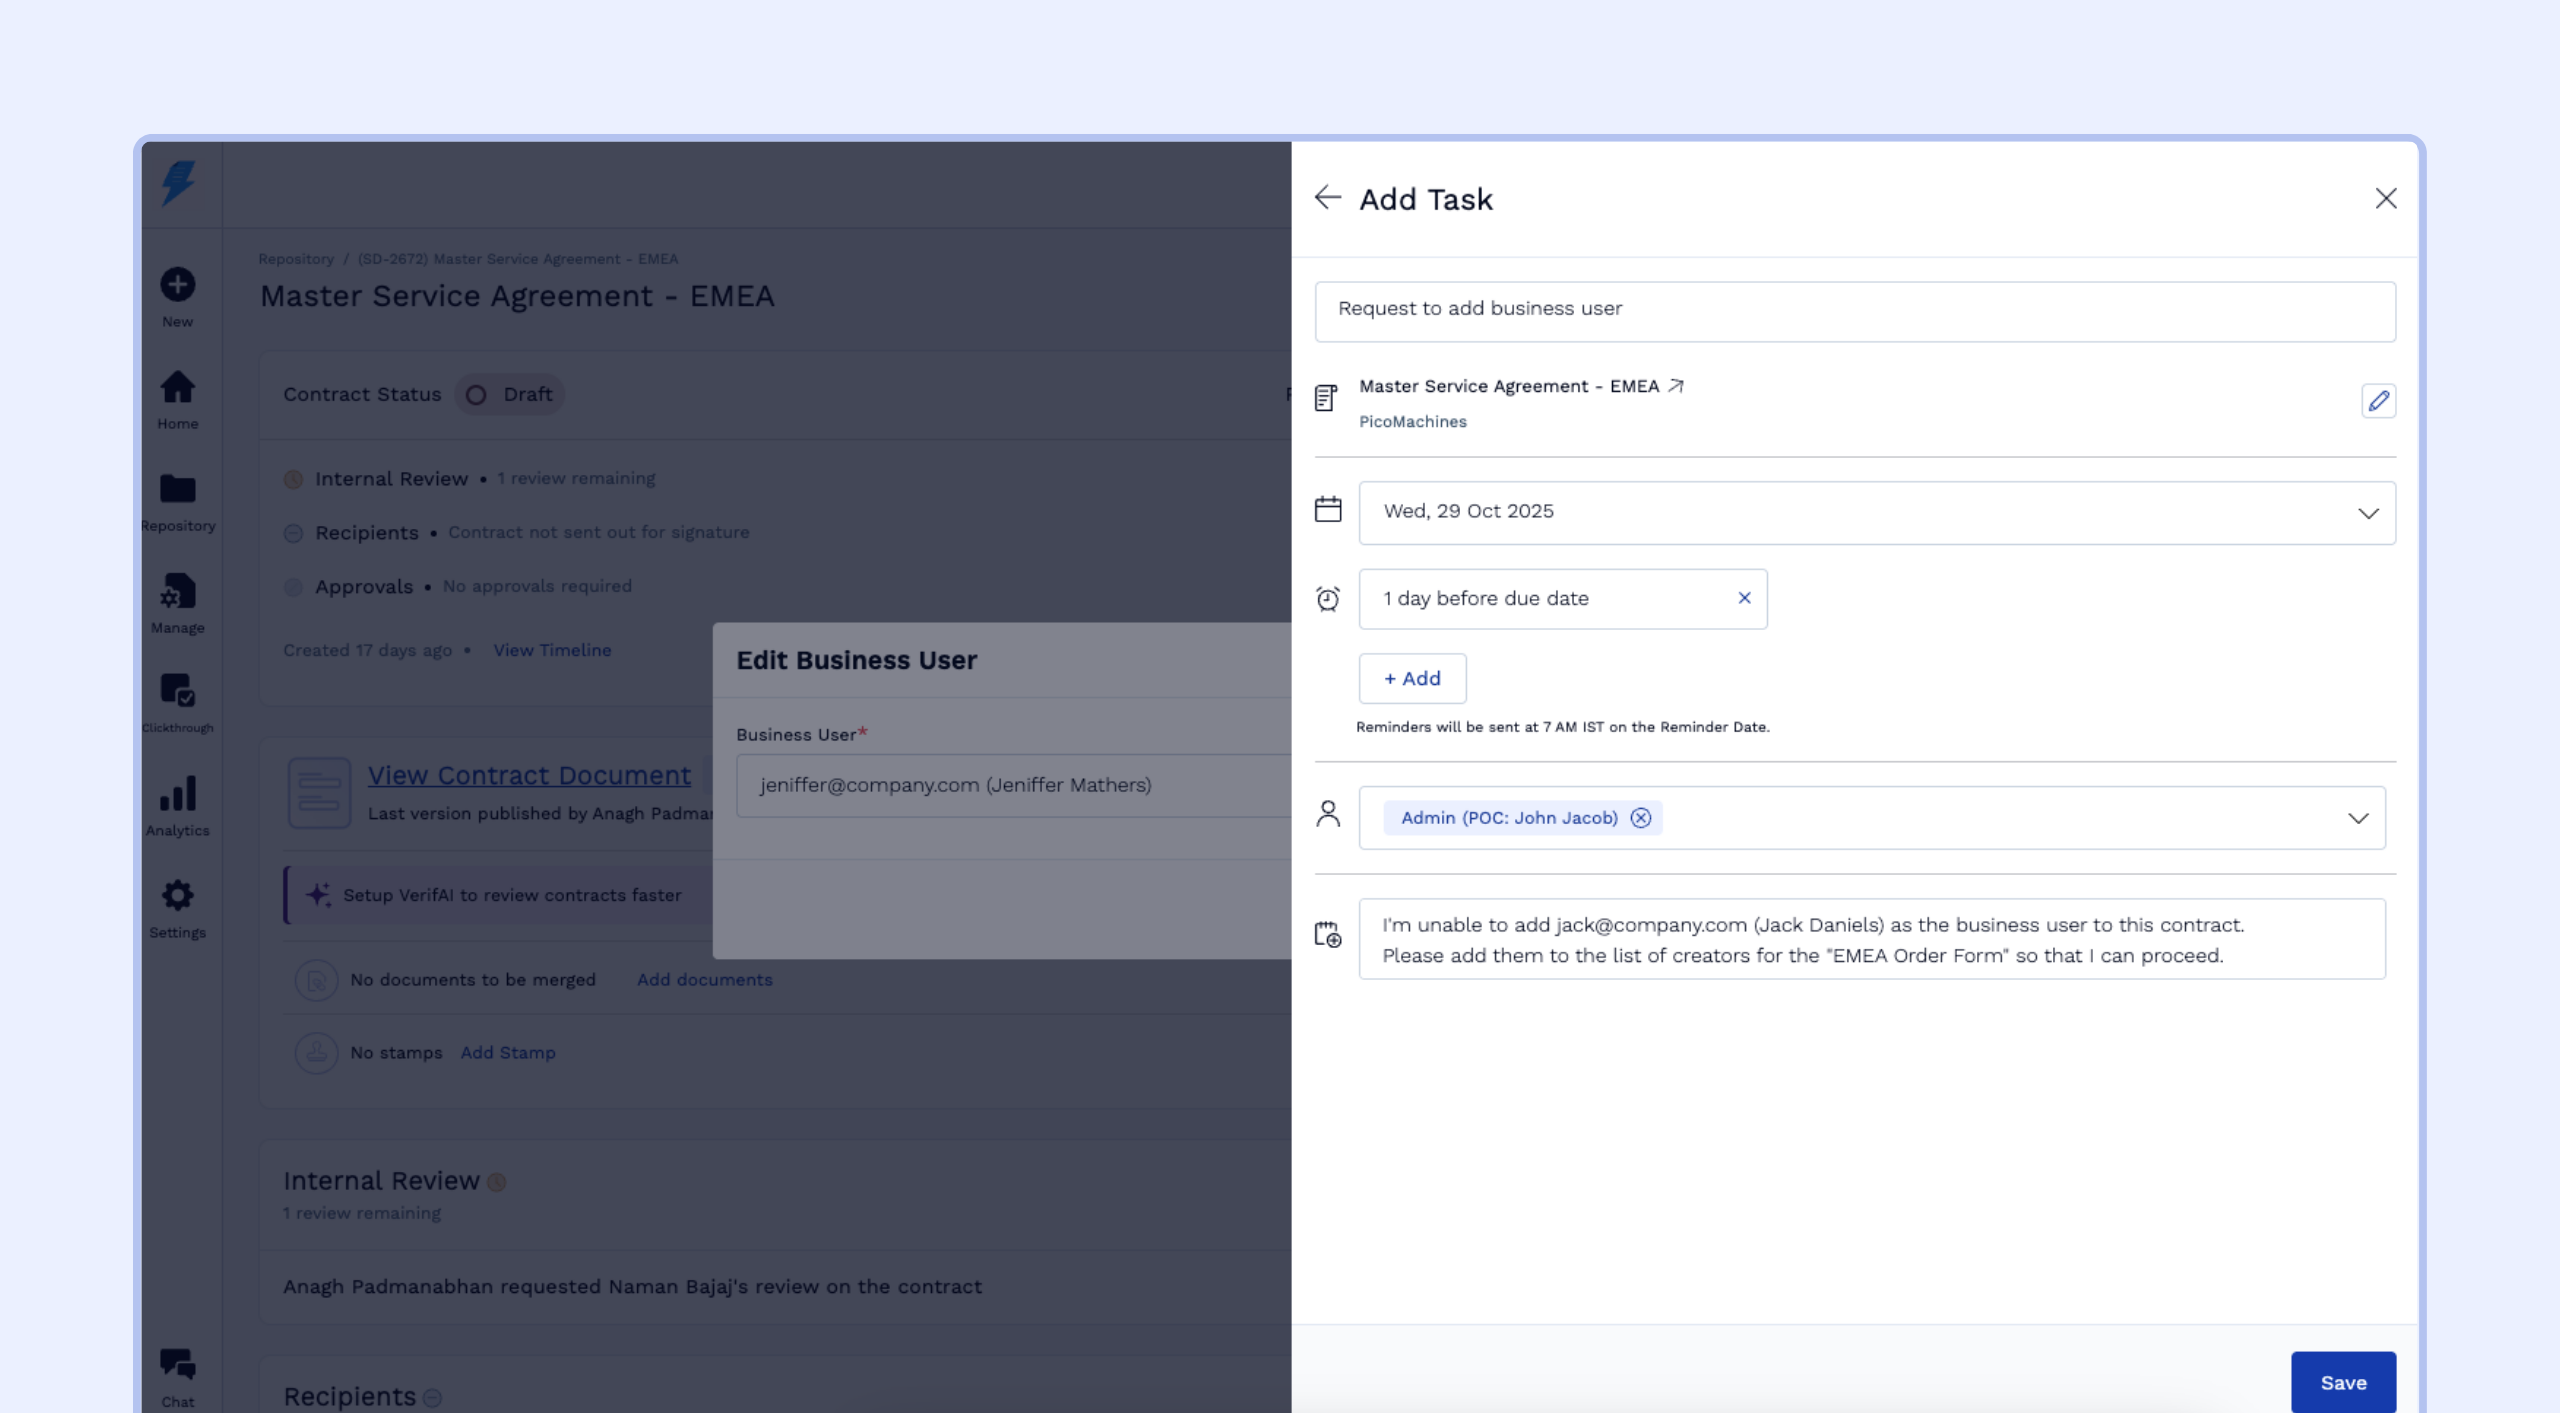The height and width of the screenshot is (1413, 2560).
Task: Go to Home in the sidebar
Action: point(178,398)
